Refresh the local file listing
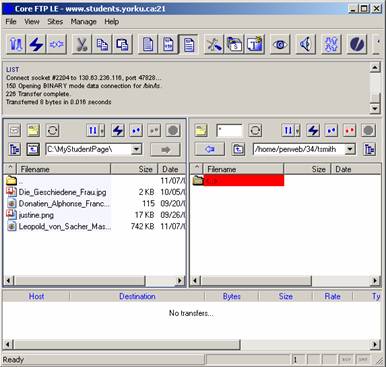 coord(52,130)
